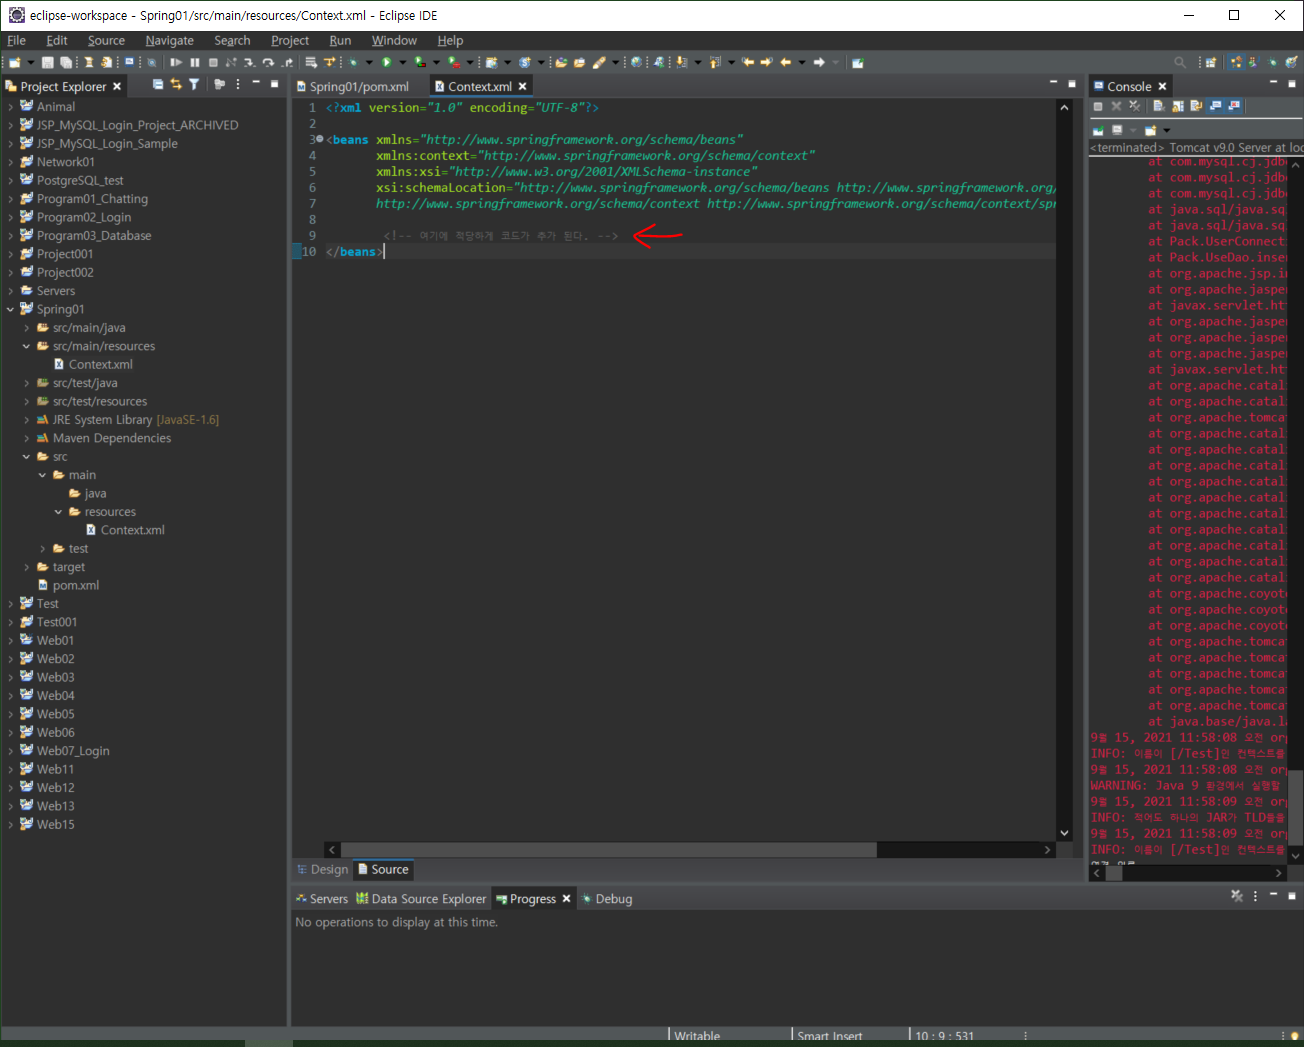Open the Data Source Explorer tab
1304x1047 pixels.
coord(421,899)
